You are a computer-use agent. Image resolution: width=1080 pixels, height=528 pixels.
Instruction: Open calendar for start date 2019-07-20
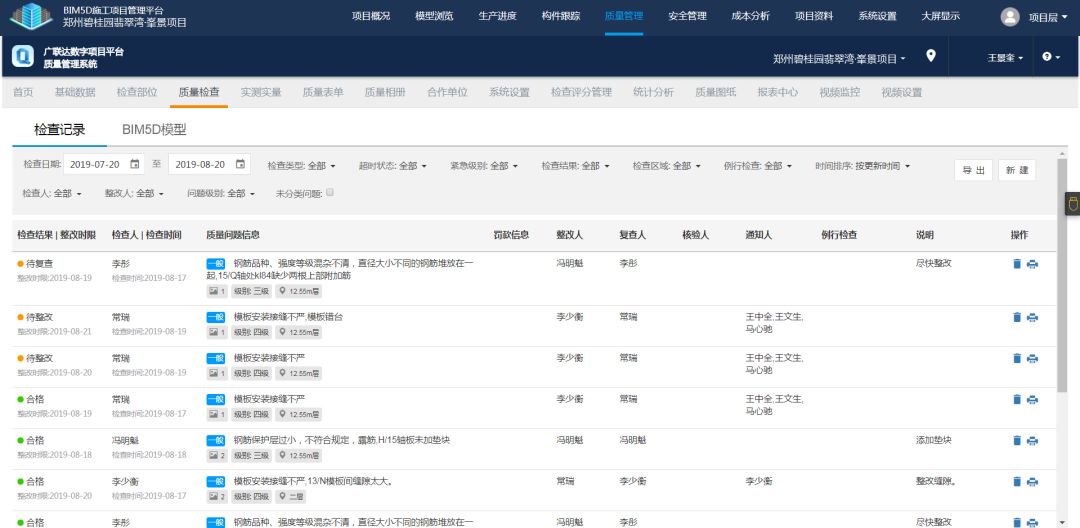point(135,165)
